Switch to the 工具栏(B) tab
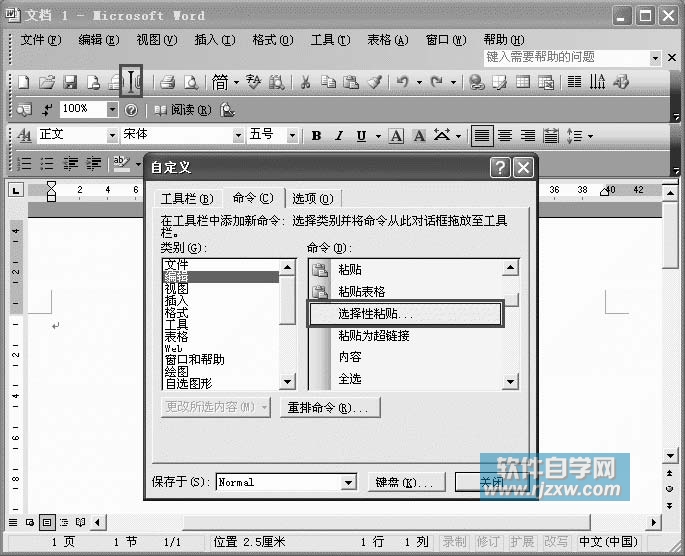Screen dimensions: 685x556 (x=187, y=199)
